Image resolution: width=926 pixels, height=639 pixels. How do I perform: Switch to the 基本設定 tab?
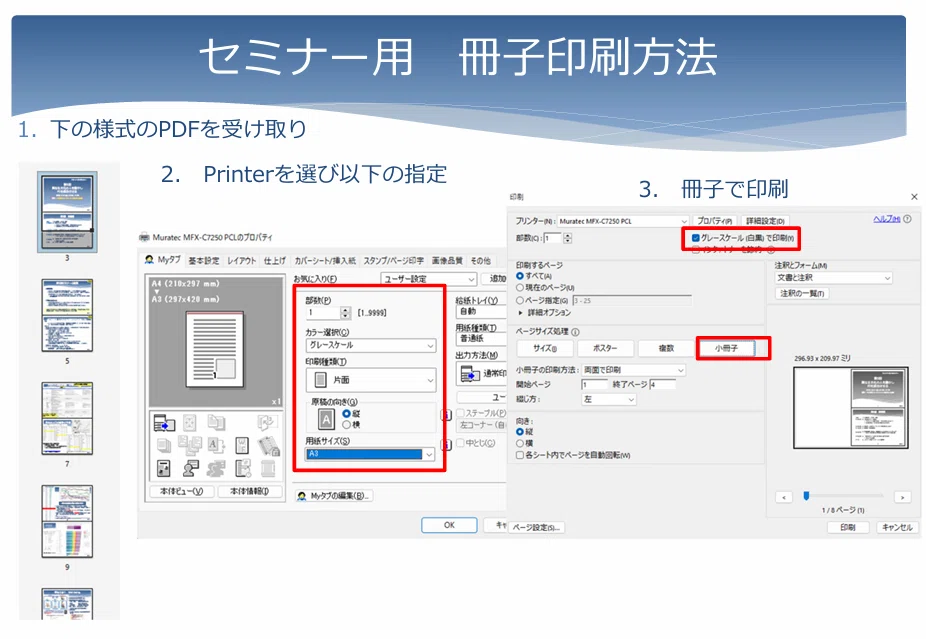coord(204,260)
